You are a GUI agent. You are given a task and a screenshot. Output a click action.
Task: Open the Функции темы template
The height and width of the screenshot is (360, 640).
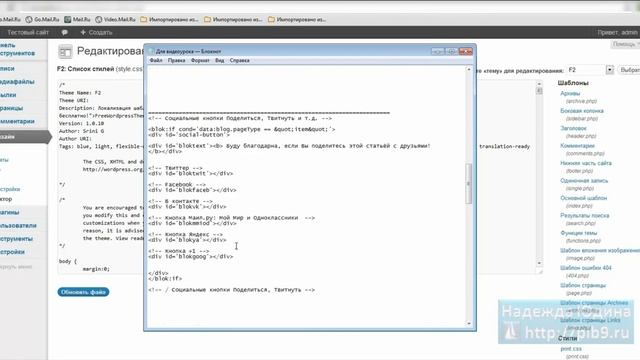(x=578, y=233)
